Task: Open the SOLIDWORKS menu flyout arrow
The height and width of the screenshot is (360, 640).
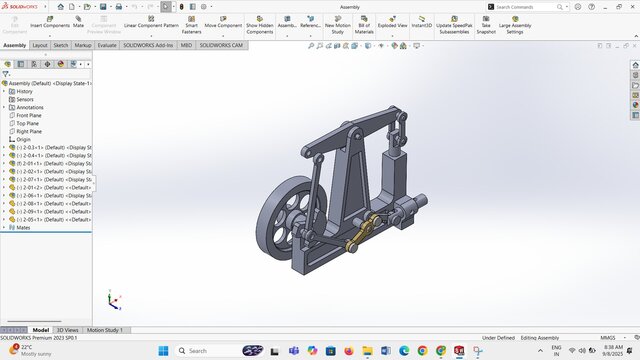Action: (45, 7)
